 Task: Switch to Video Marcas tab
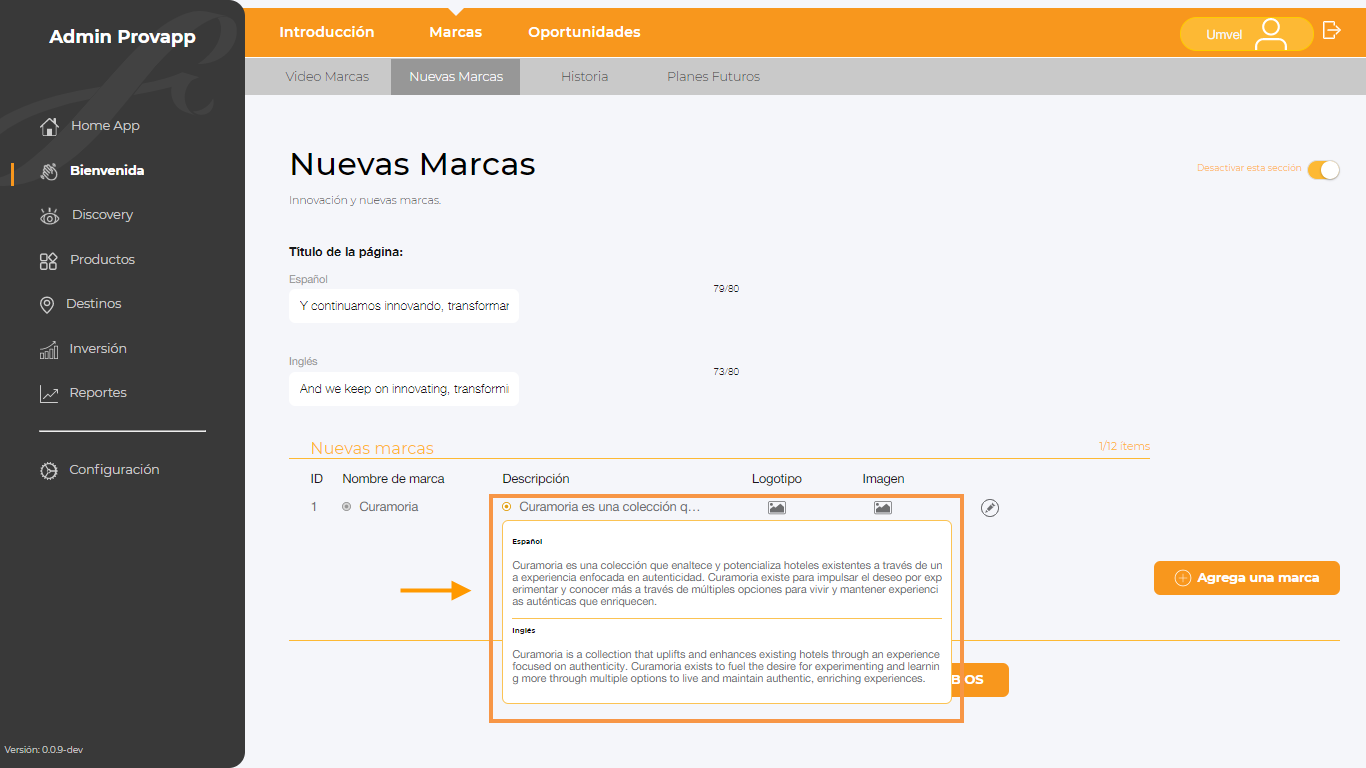[327, 77]
